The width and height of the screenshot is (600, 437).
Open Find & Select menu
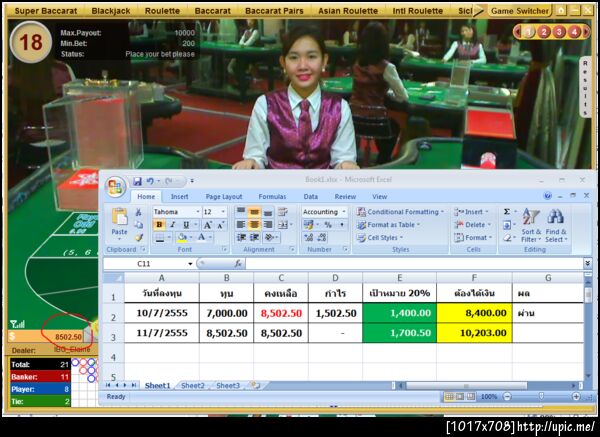click(556, 225)
